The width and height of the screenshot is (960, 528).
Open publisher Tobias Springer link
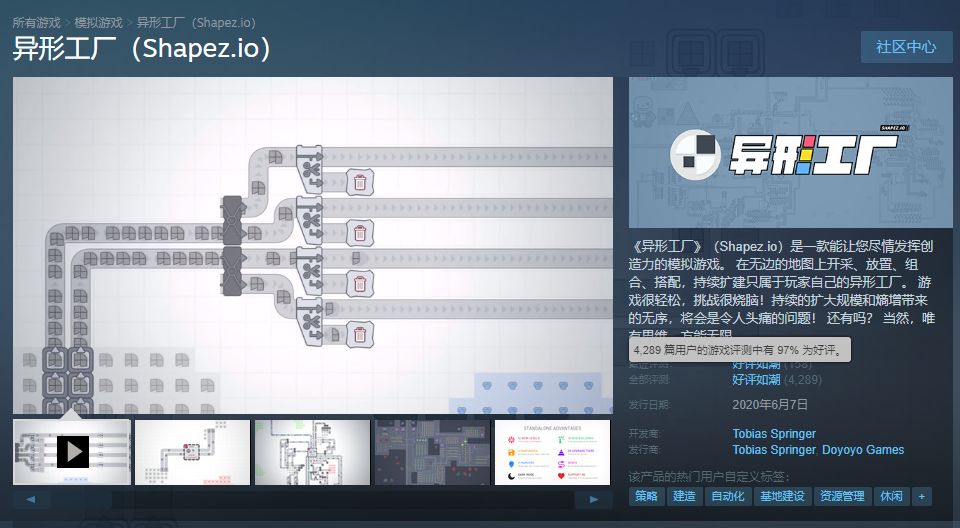coord(774,450)
